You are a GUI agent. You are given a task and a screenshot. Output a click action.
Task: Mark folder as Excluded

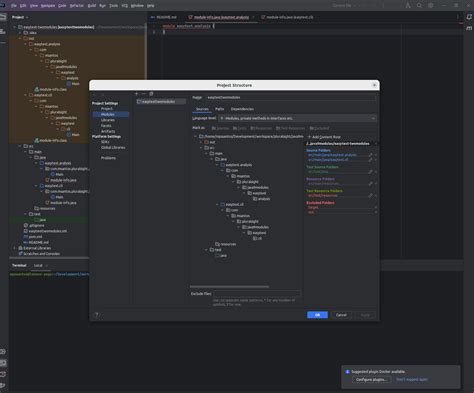point(319,128)
